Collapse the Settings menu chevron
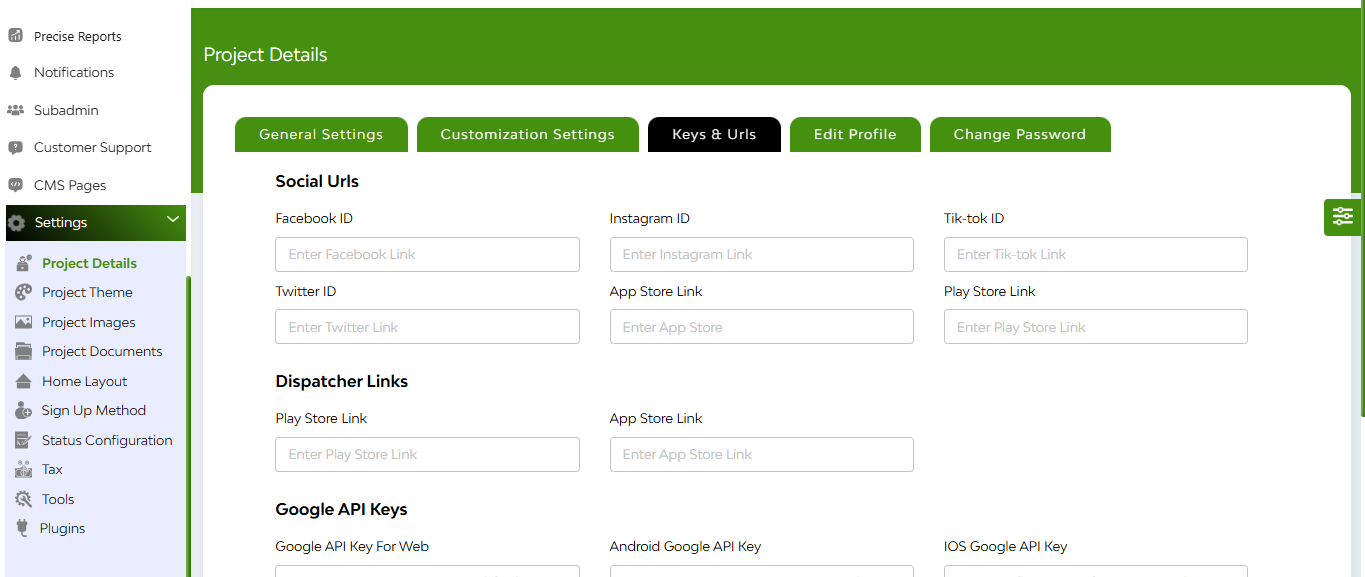The height and width of the screenshot is (577, 1365). point(173,220)
